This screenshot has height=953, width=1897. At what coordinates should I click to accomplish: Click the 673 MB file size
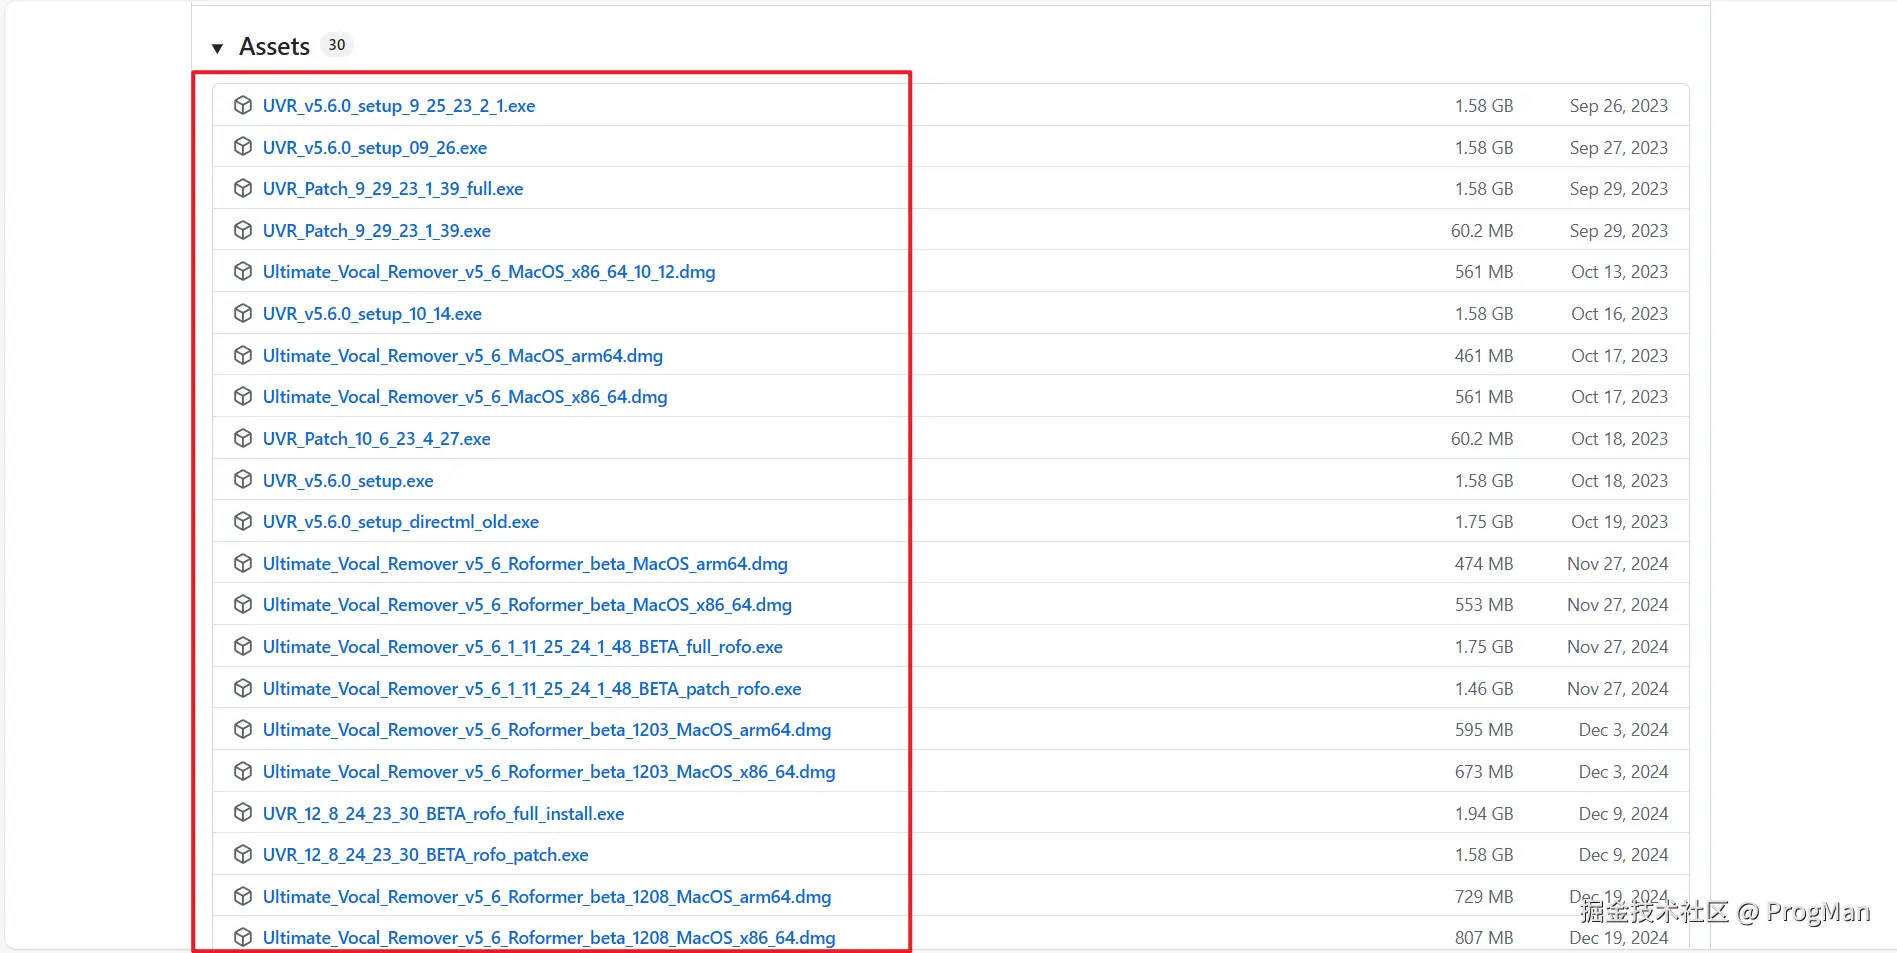1484,772
